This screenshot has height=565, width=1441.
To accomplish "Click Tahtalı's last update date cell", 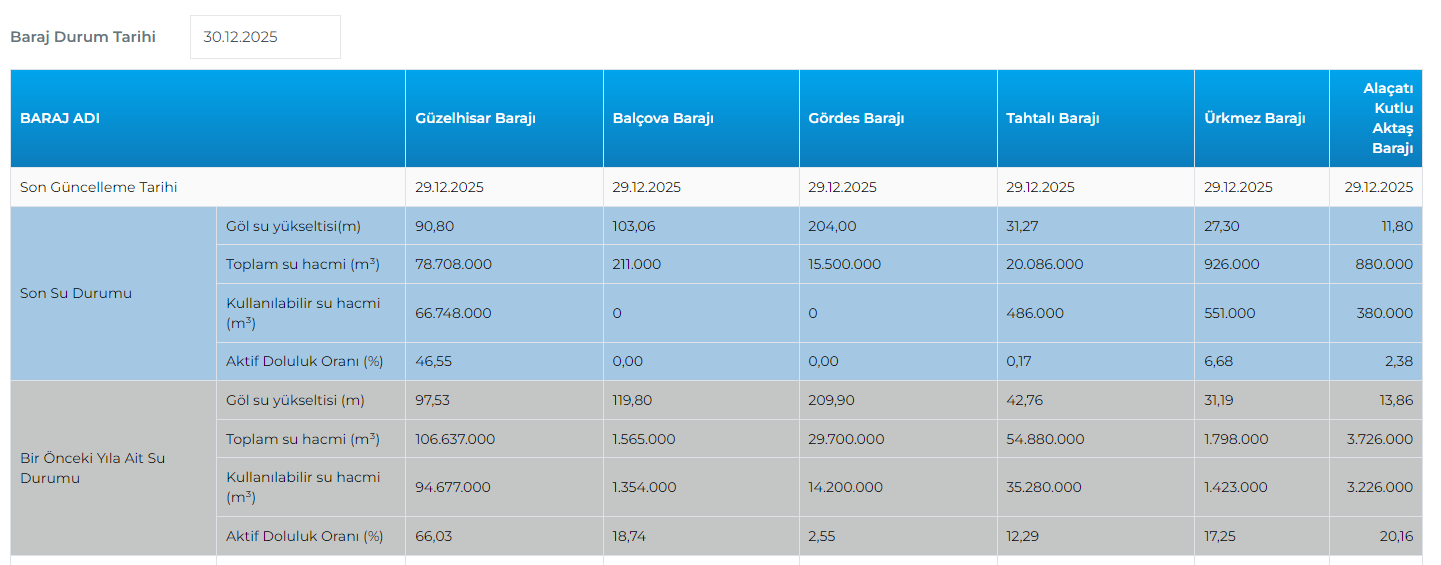I will [1040, 187].
